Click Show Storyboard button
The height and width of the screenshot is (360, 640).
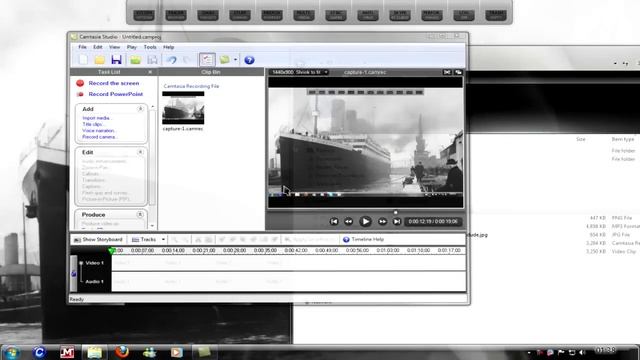[98, 240]
